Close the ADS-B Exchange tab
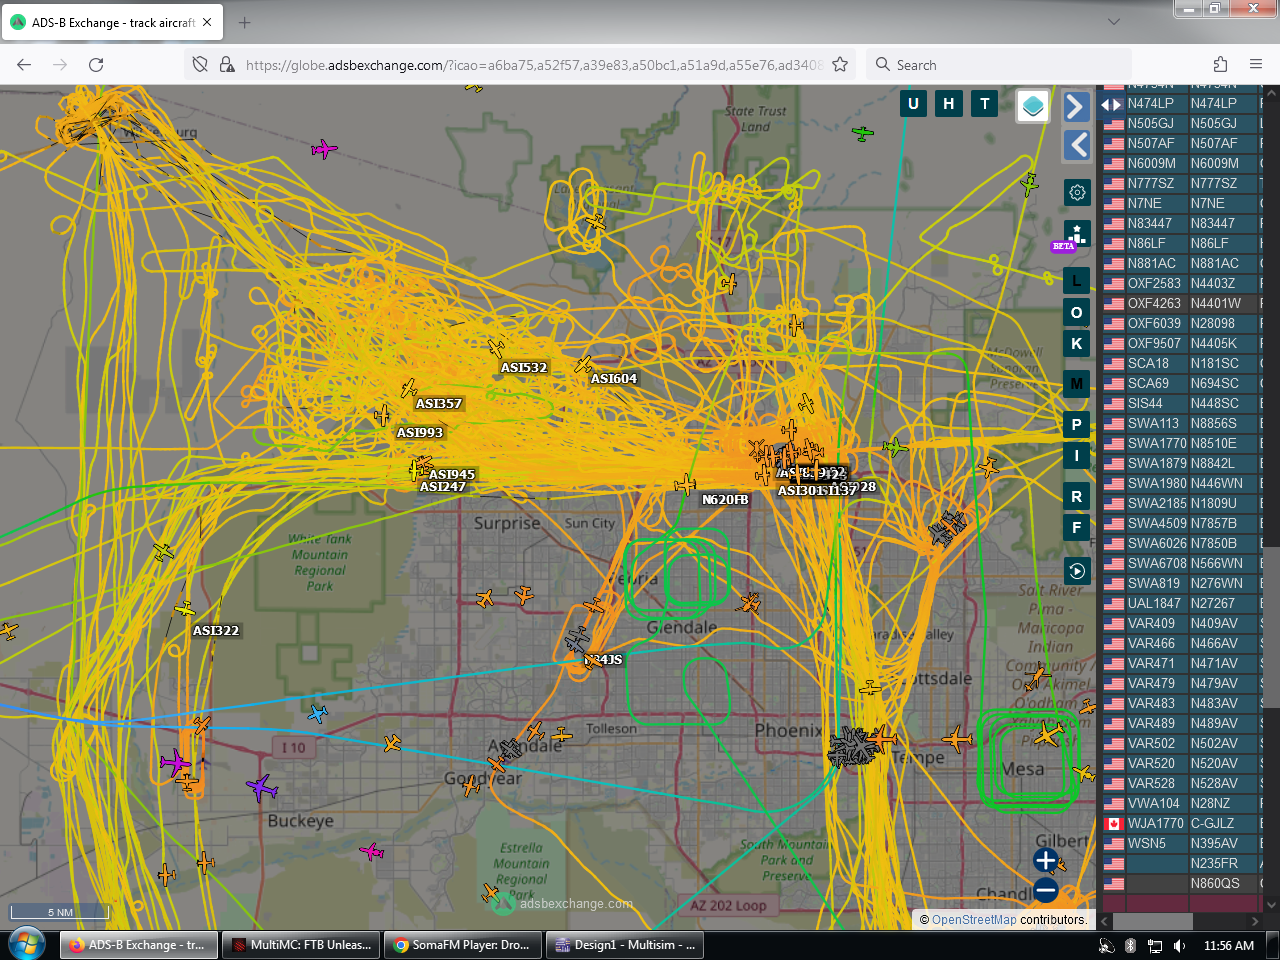This screenshot has width=1280, height=960. coord(207,22)
